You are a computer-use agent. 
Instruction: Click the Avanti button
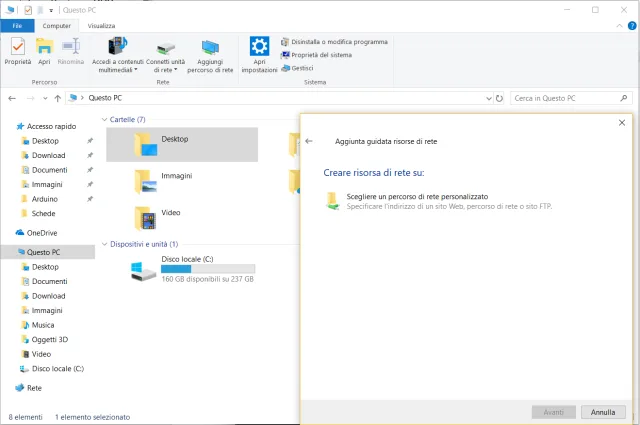tap(553, 412)
